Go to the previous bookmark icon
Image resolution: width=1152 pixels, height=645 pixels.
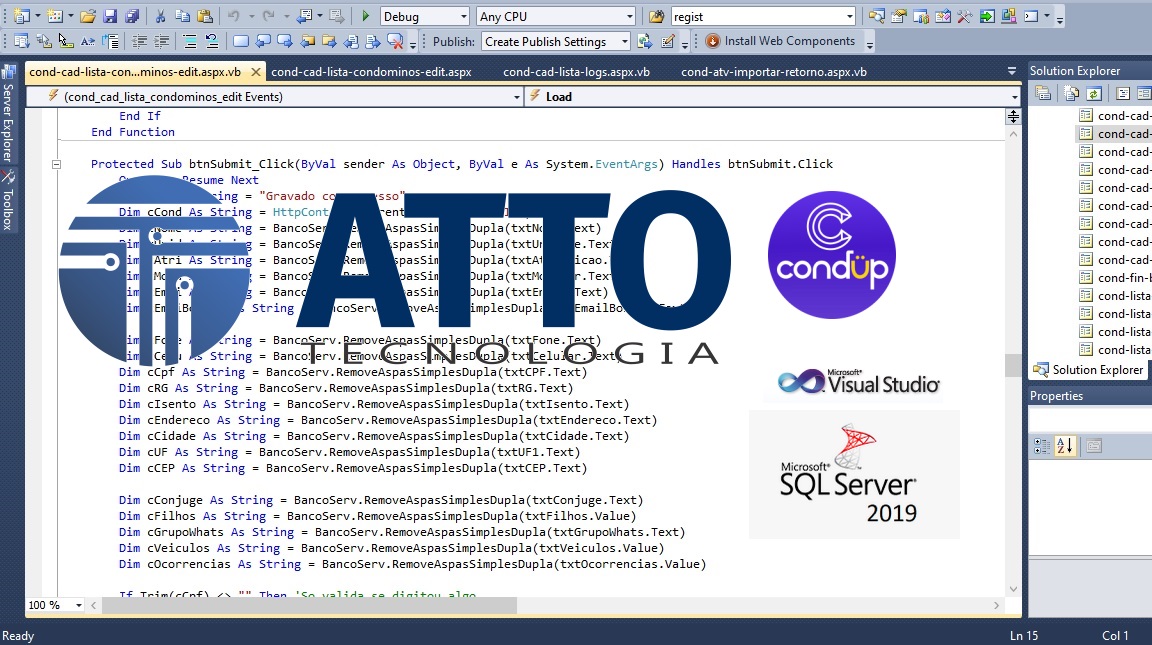pos(262,42)
